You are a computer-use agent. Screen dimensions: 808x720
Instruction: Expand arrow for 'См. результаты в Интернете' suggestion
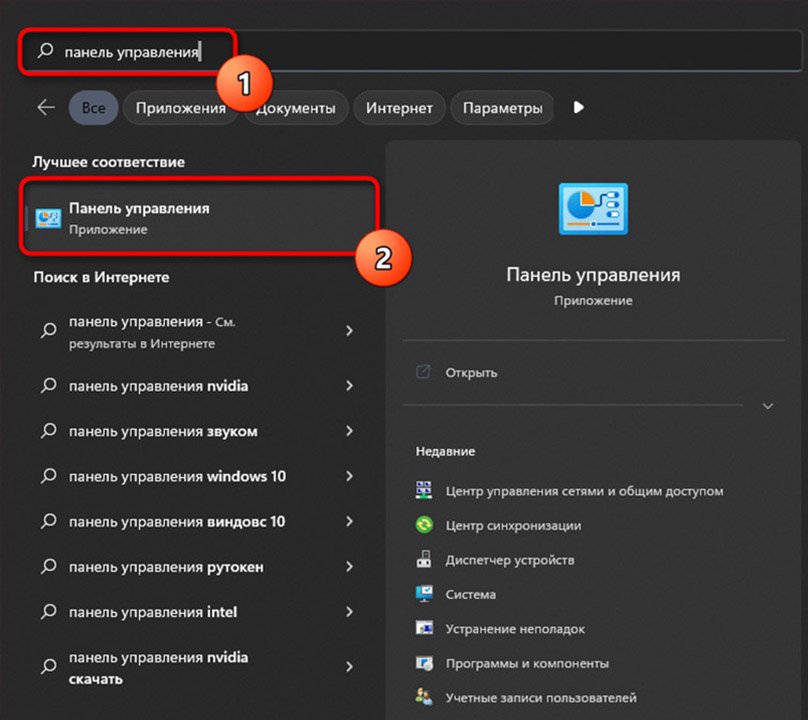[349, 330]
